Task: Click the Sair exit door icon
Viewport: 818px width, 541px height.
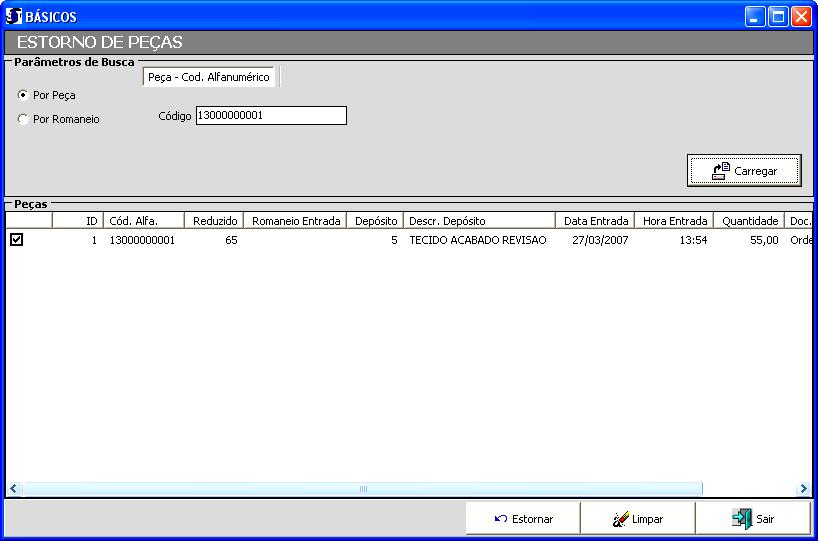Action: [741, 519]
